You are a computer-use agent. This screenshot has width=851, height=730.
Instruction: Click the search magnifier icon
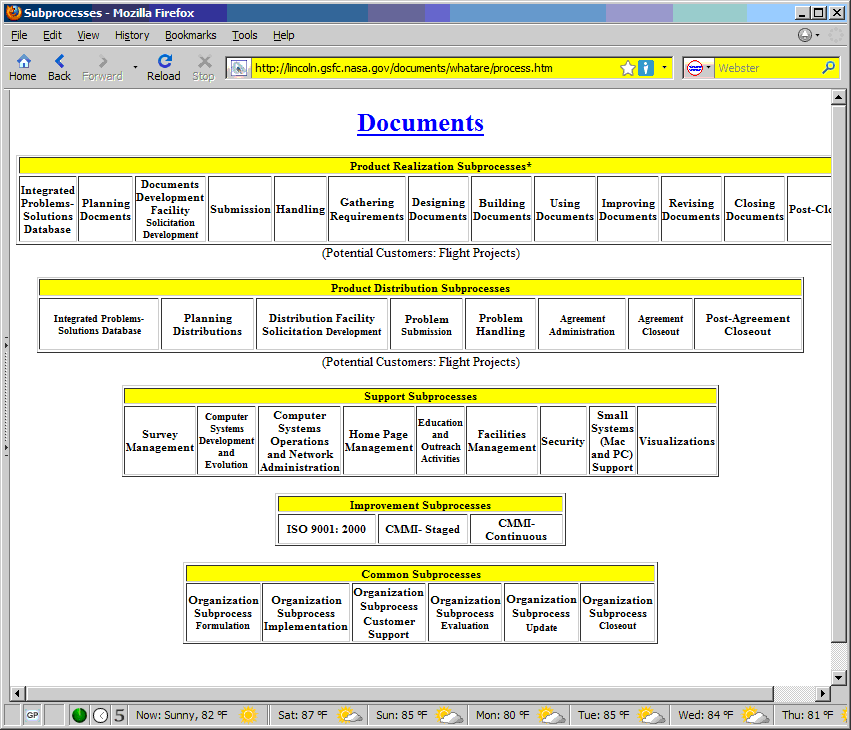(828, 68)
